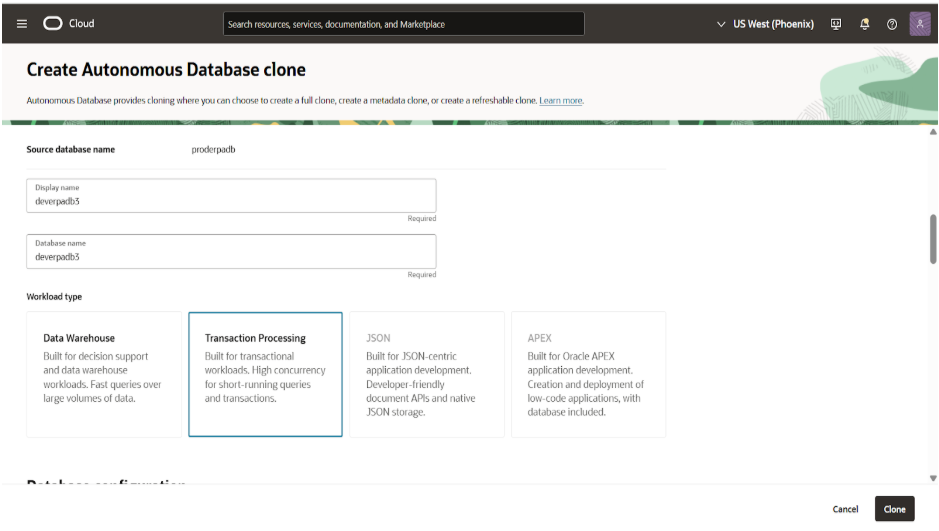This screenshot has width=939, height=531.
Task: Open the Cloud Shell developer tools icon
Action: 836,24
